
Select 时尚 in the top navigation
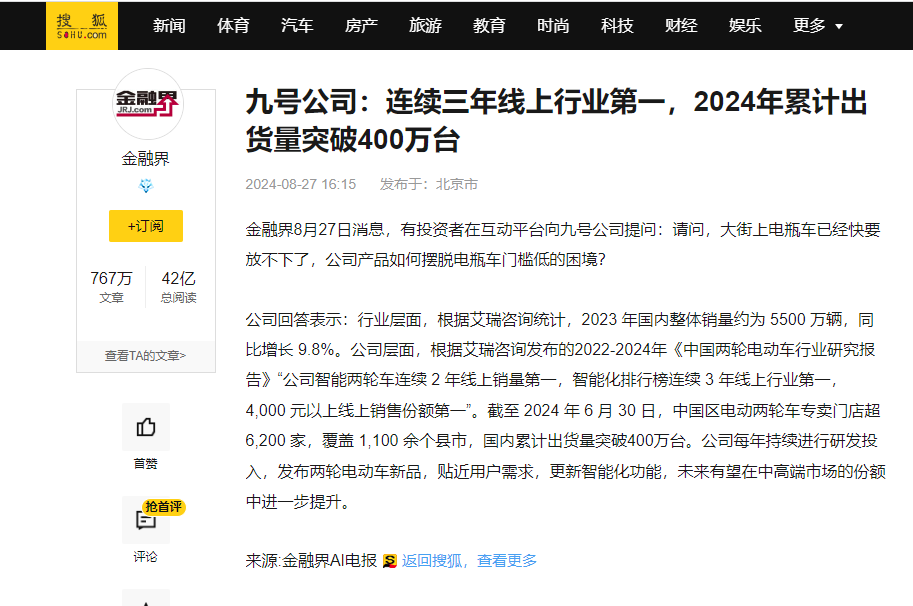pyautogui.click(x=553, y=26)
